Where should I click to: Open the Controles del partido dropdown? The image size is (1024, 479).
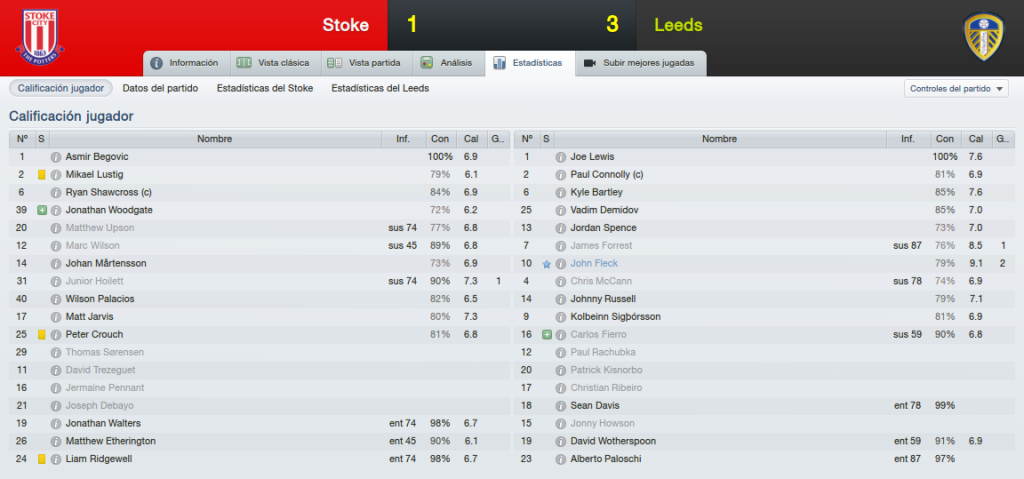click(956, 89)
